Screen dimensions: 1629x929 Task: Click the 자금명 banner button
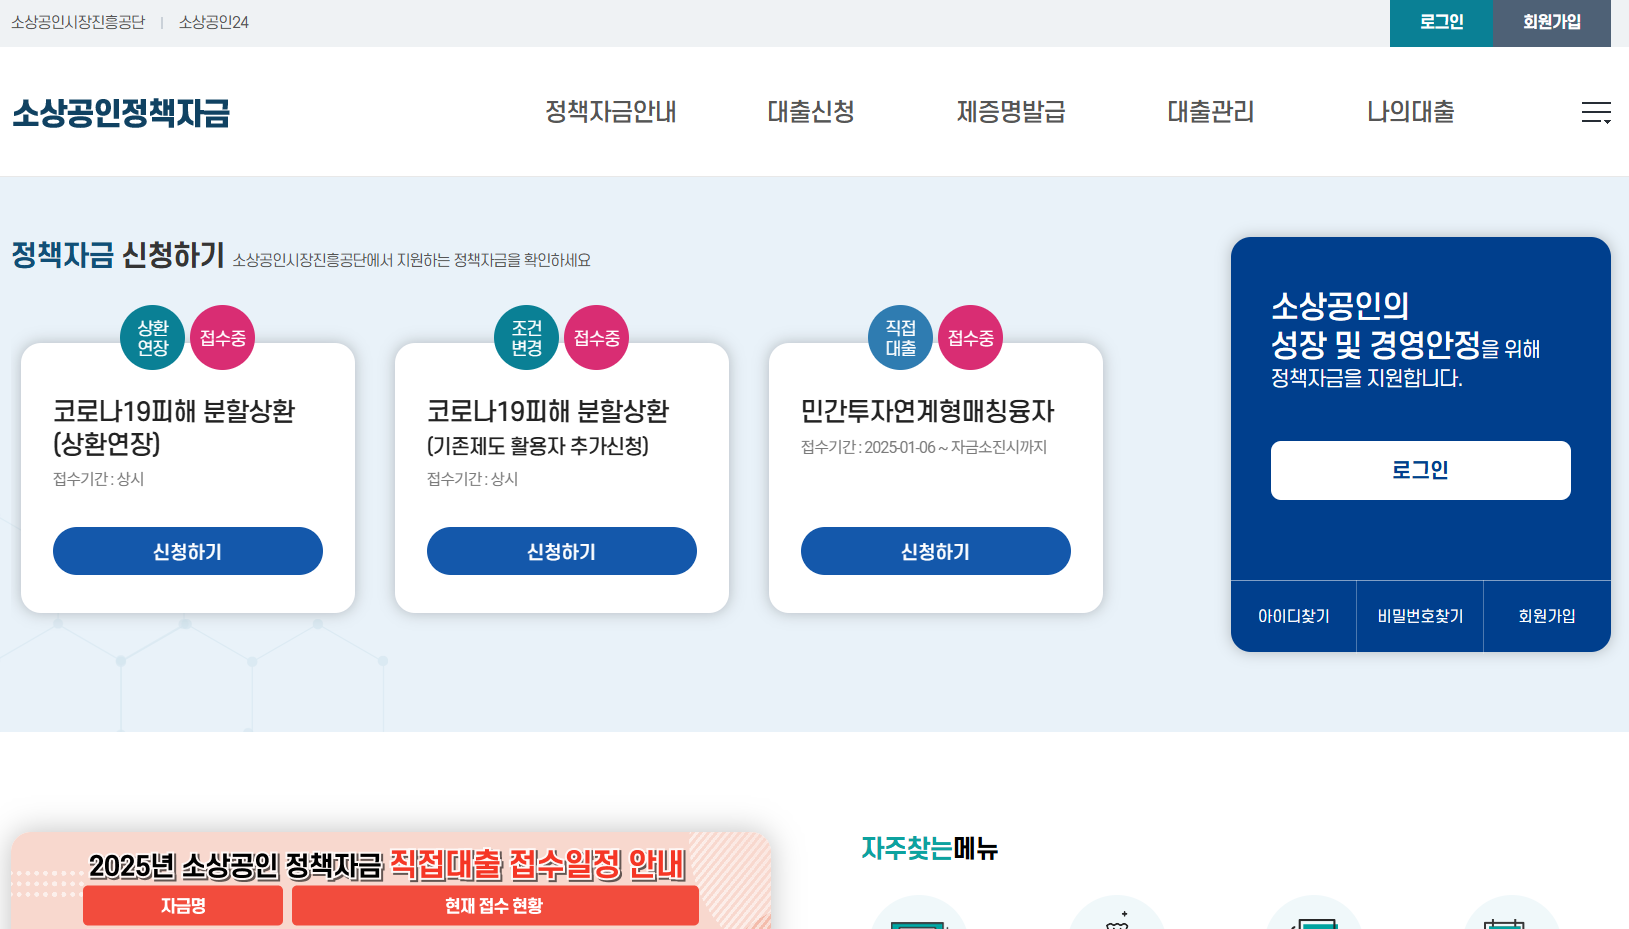point(183,906)
